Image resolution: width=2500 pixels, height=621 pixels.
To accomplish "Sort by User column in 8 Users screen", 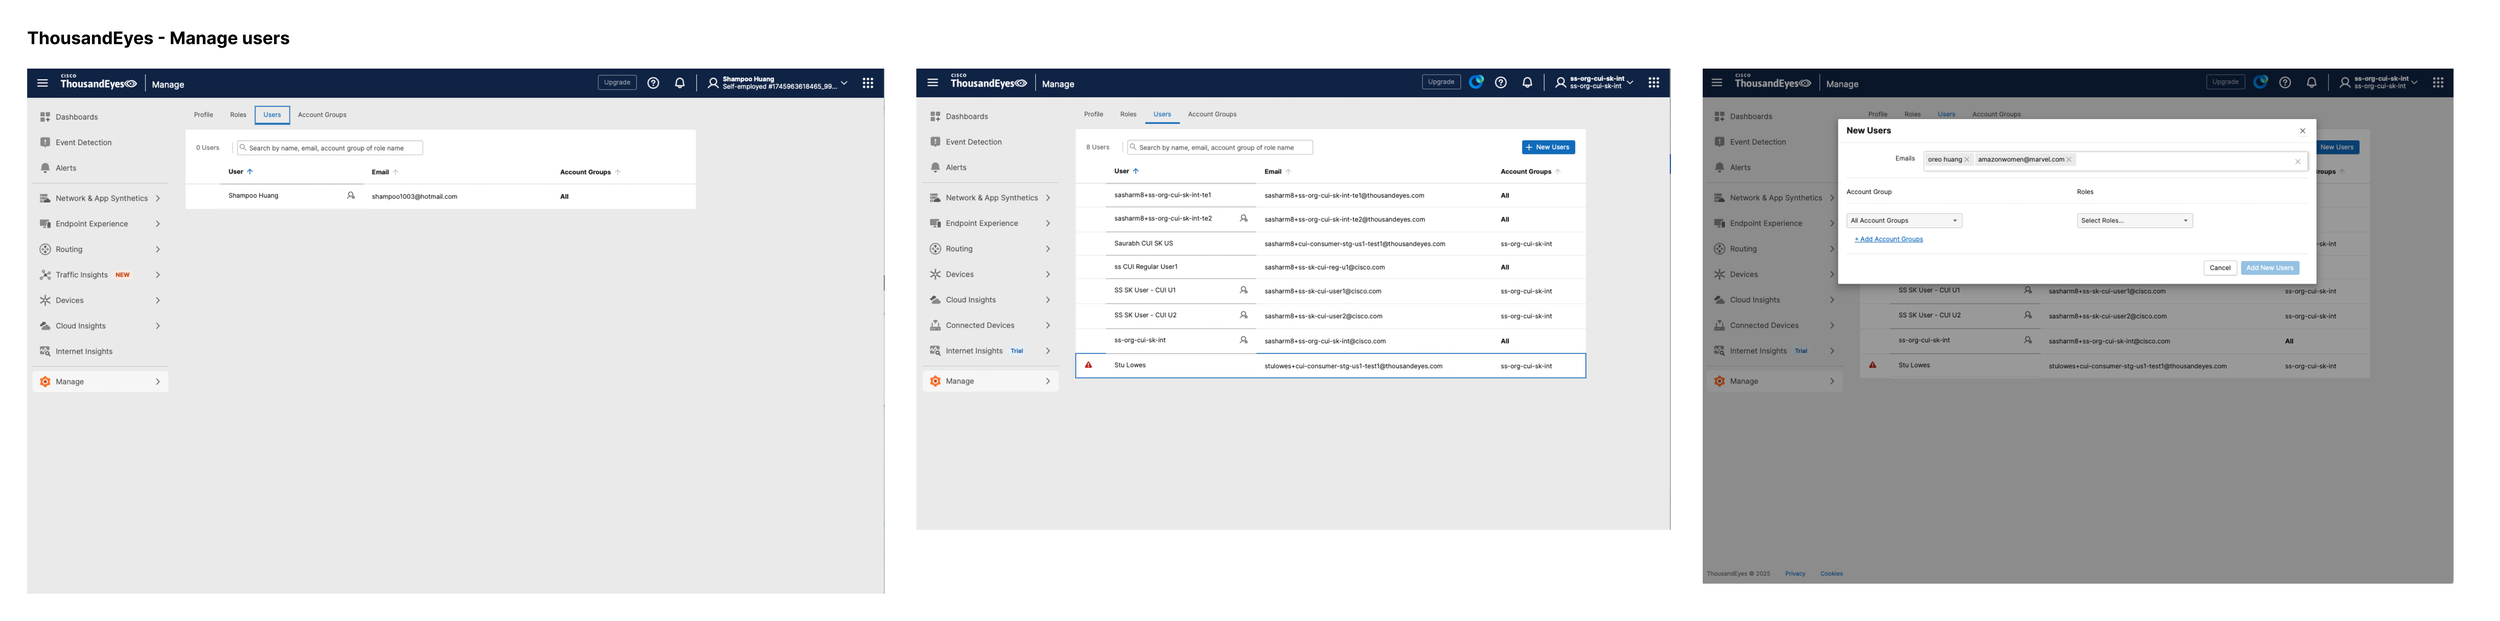I will coord(1126,172).
